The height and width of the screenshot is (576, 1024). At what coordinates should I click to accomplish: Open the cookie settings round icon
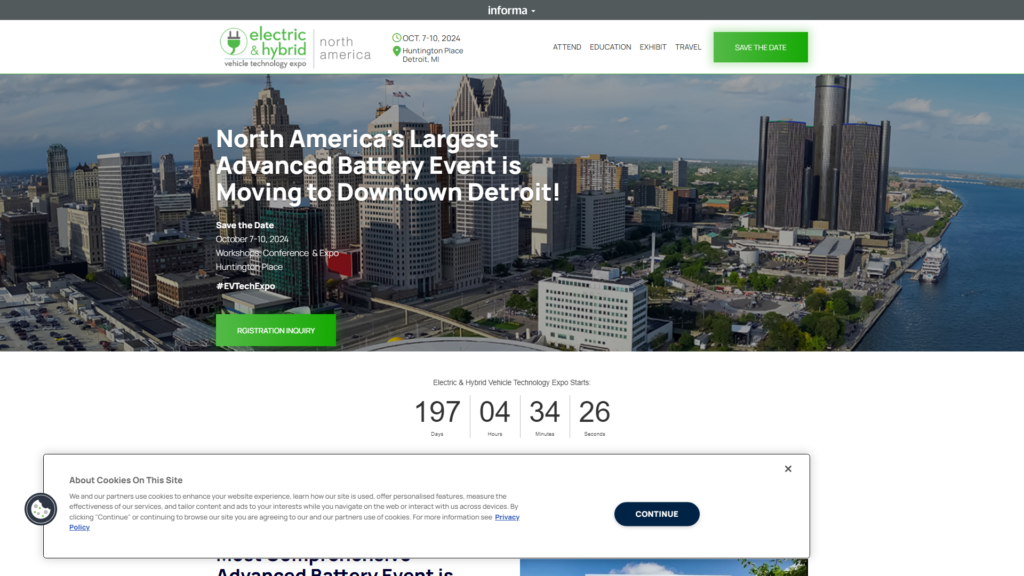point(40,509)
